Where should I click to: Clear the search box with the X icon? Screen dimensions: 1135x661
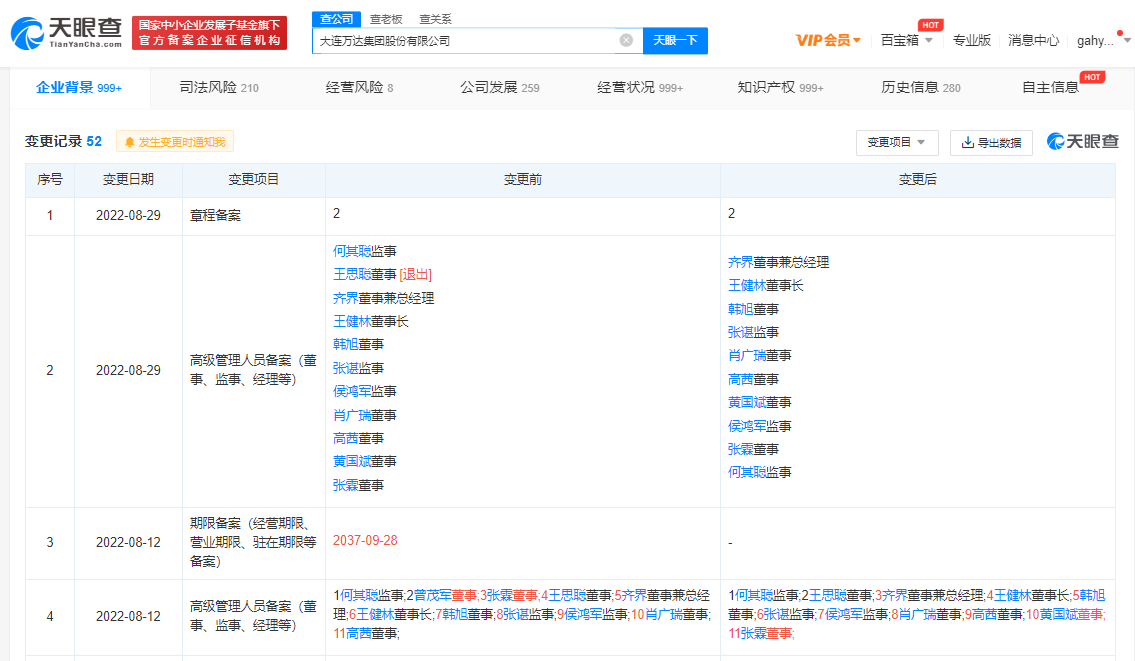click(x=626, y=41)
